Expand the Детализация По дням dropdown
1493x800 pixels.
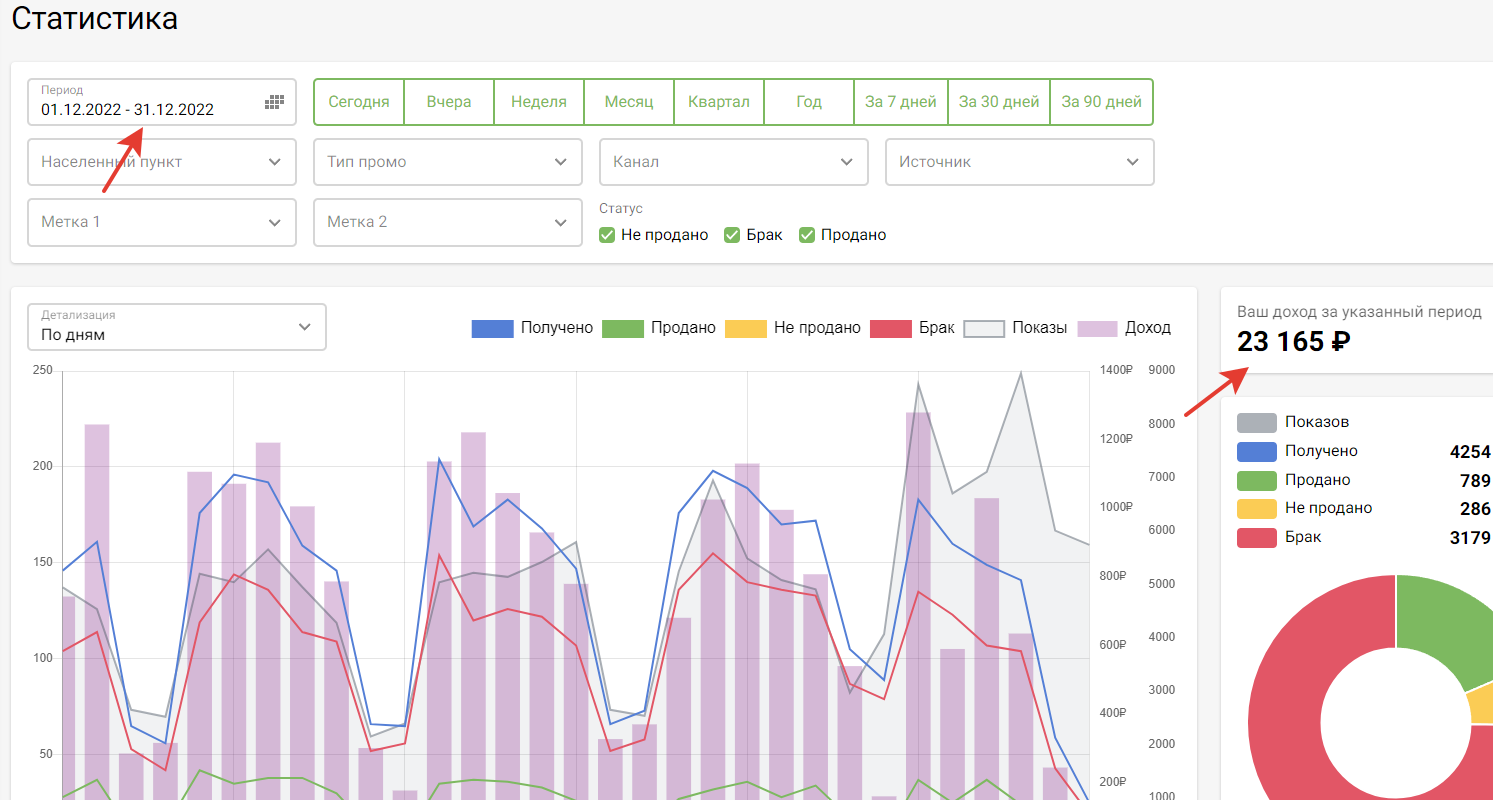177,327
